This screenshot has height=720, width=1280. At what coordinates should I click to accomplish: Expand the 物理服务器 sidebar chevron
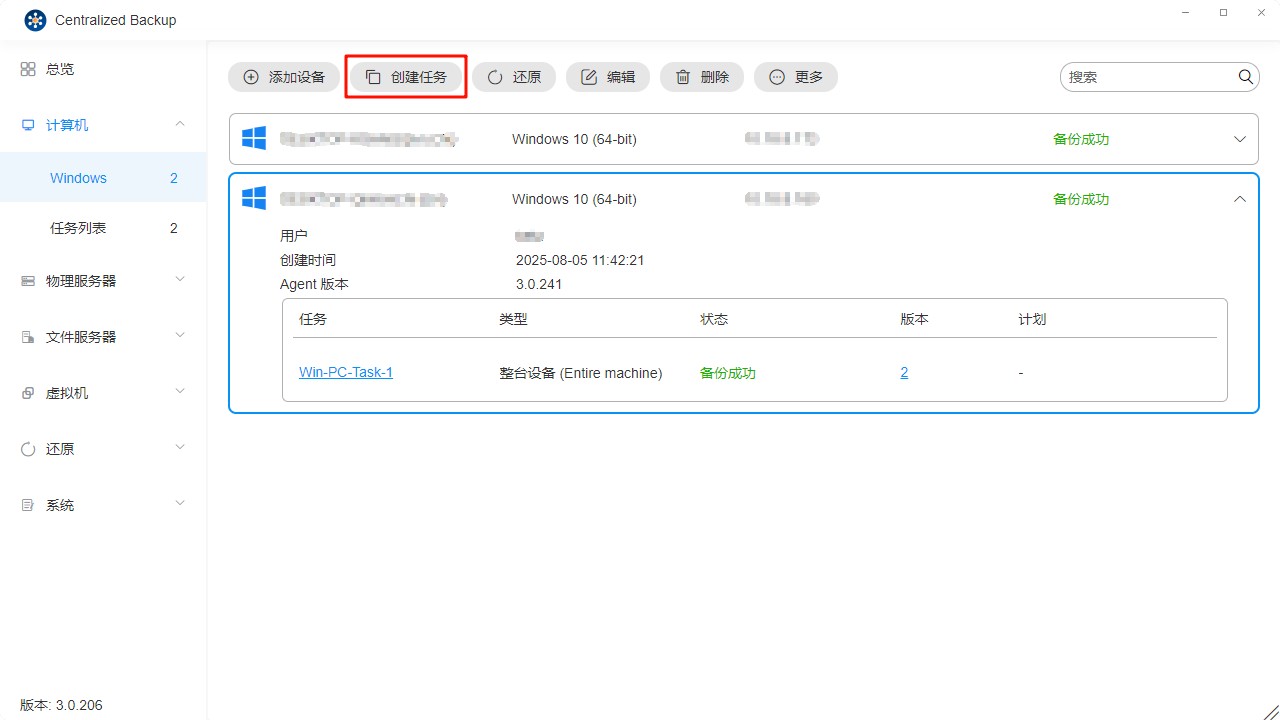click(x=180, y=281)
